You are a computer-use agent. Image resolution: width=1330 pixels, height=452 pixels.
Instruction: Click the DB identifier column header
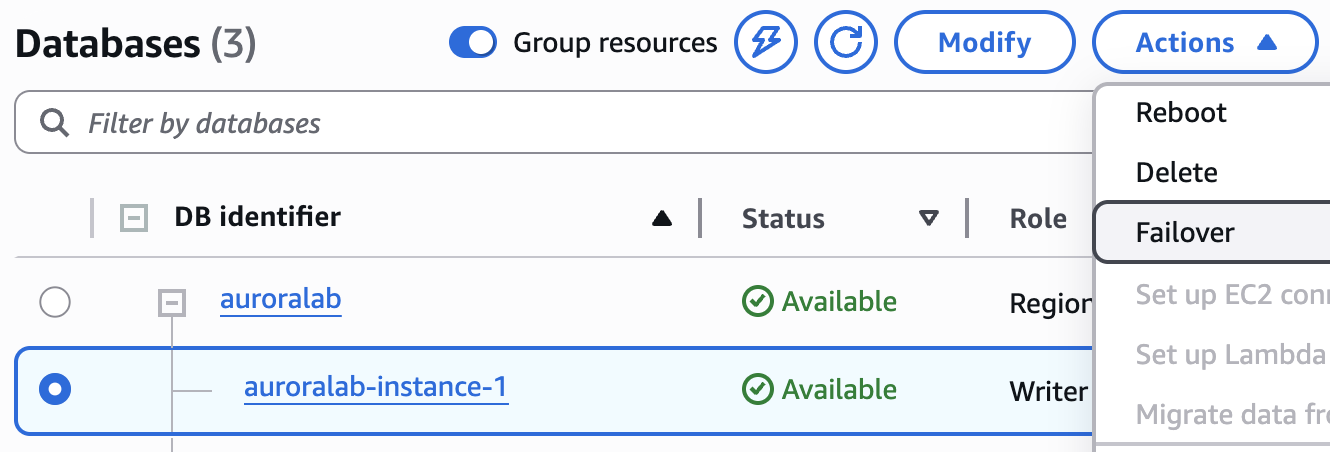[x=257, y=217]
